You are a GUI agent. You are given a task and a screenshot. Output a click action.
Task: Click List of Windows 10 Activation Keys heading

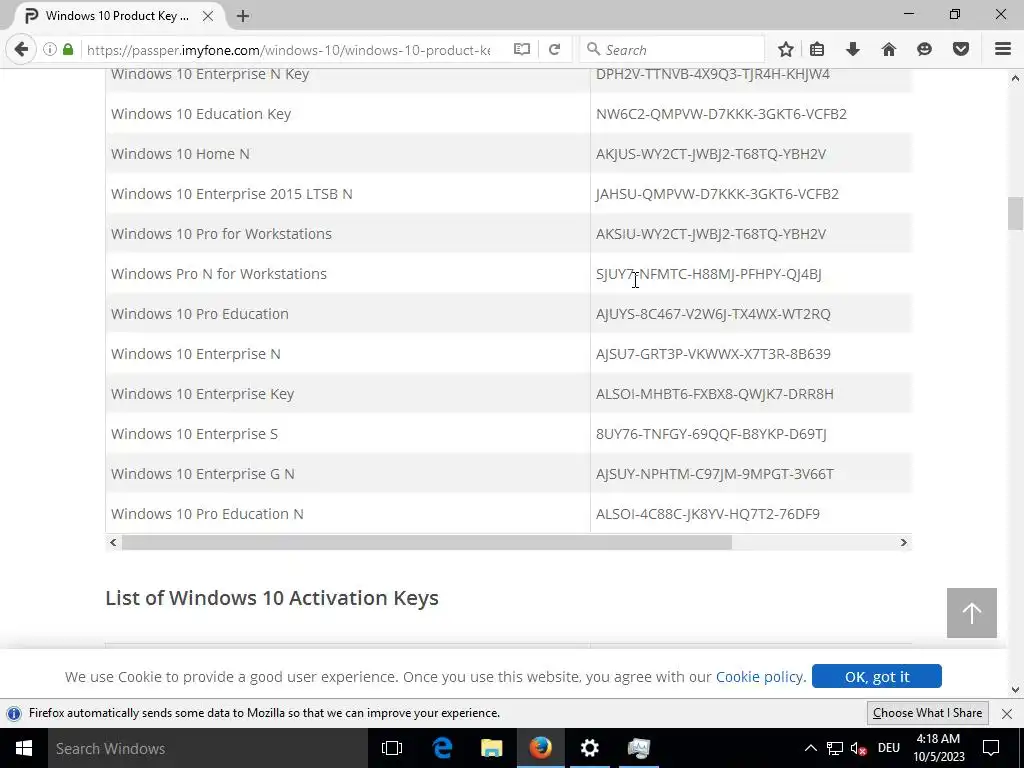[x=272, y=598]
